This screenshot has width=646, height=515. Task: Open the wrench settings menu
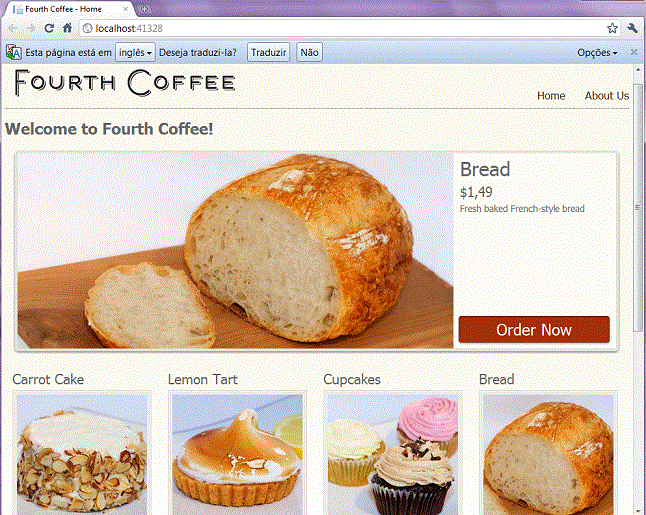point(632,28)
